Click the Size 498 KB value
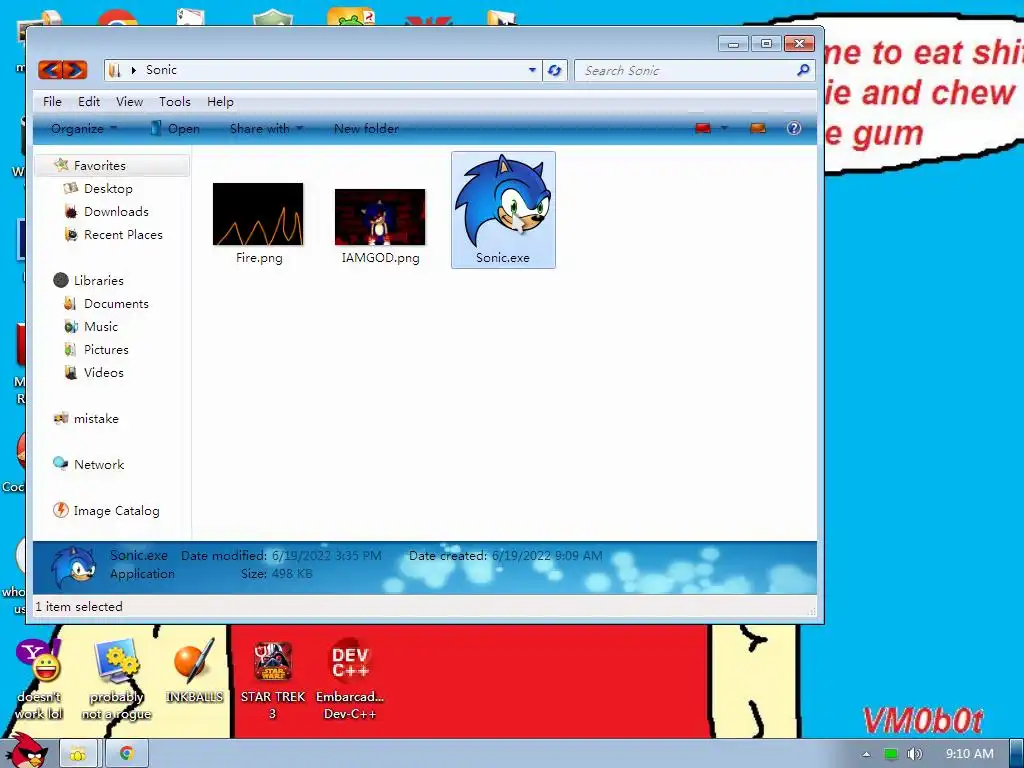 coord(291,574)
